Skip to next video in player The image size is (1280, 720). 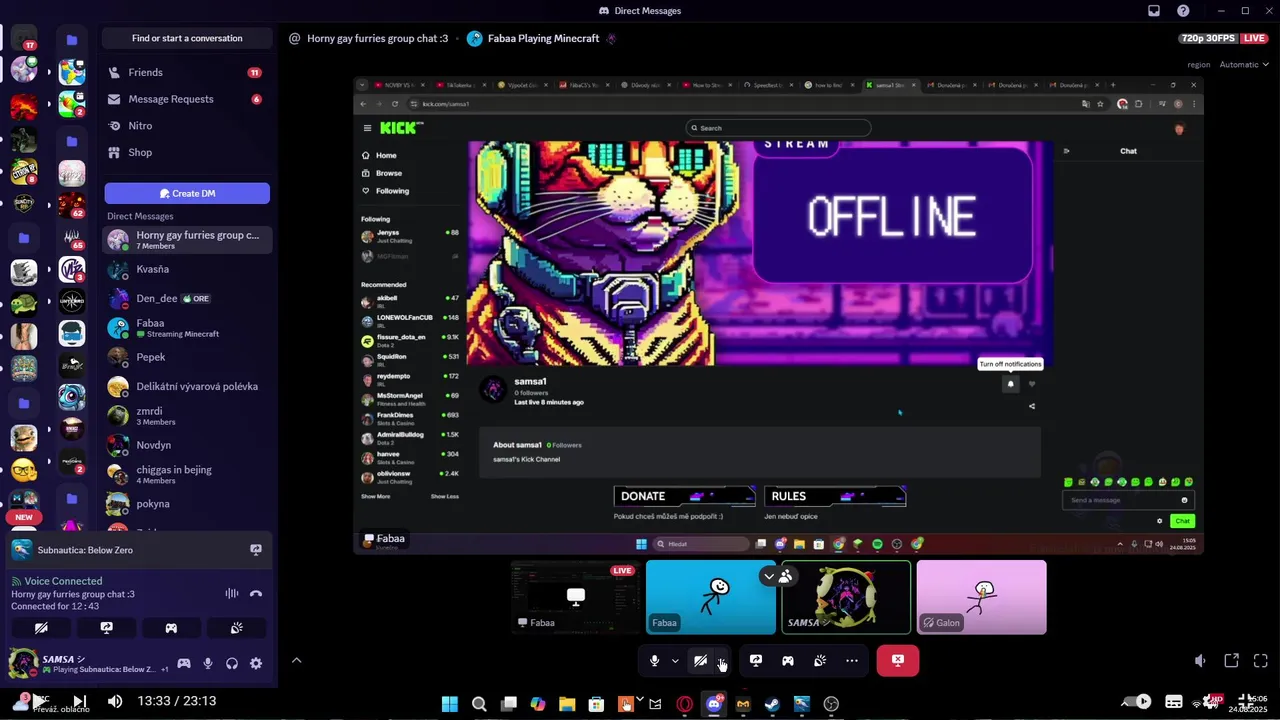pyautogui.click(x=79, y=701)
